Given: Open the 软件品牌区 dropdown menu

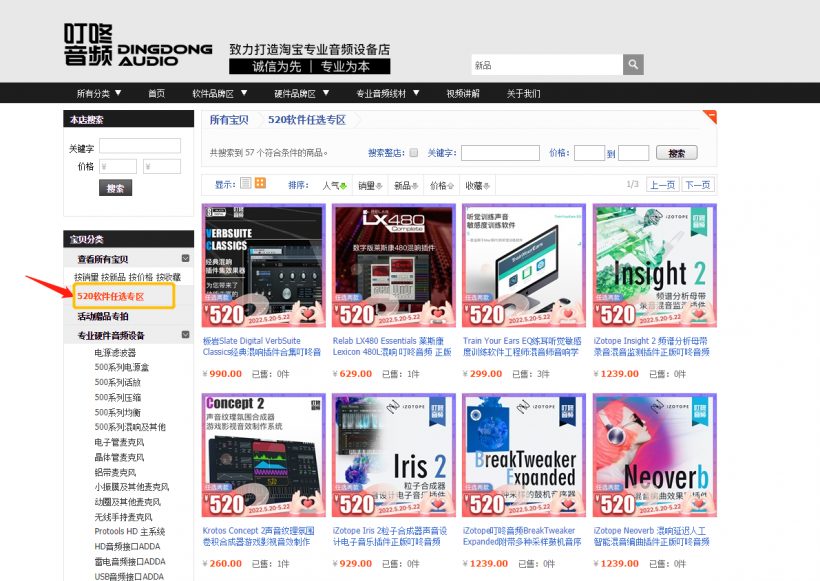Looking at the screenshot, I should click(220, 93).
